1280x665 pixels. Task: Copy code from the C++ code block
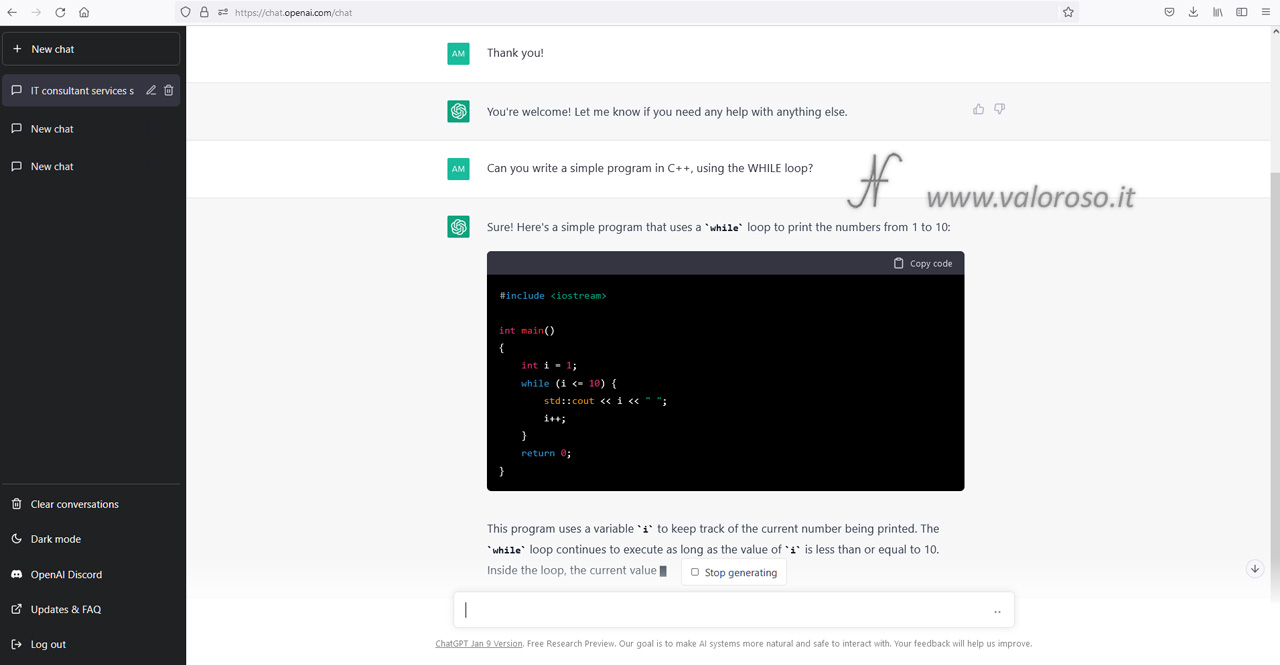pyautogui.click(x=922, y=263)
